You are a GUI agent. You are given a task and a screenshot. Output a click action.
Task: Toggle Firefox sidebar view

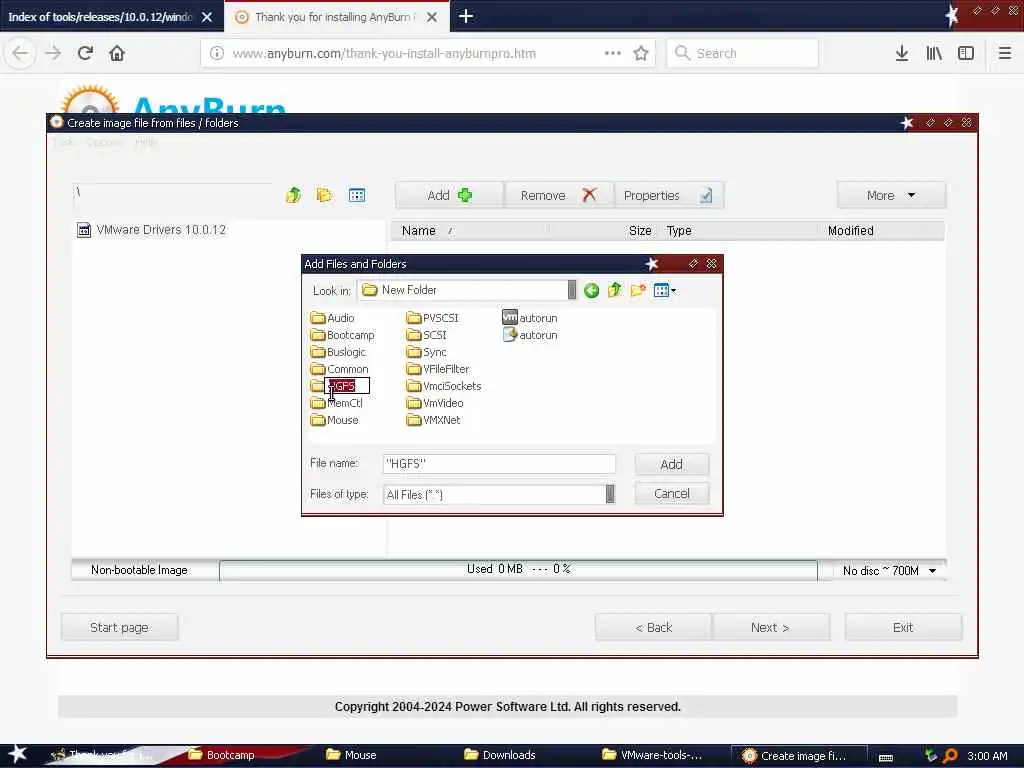pyautogui.click(x=966, y=54)
